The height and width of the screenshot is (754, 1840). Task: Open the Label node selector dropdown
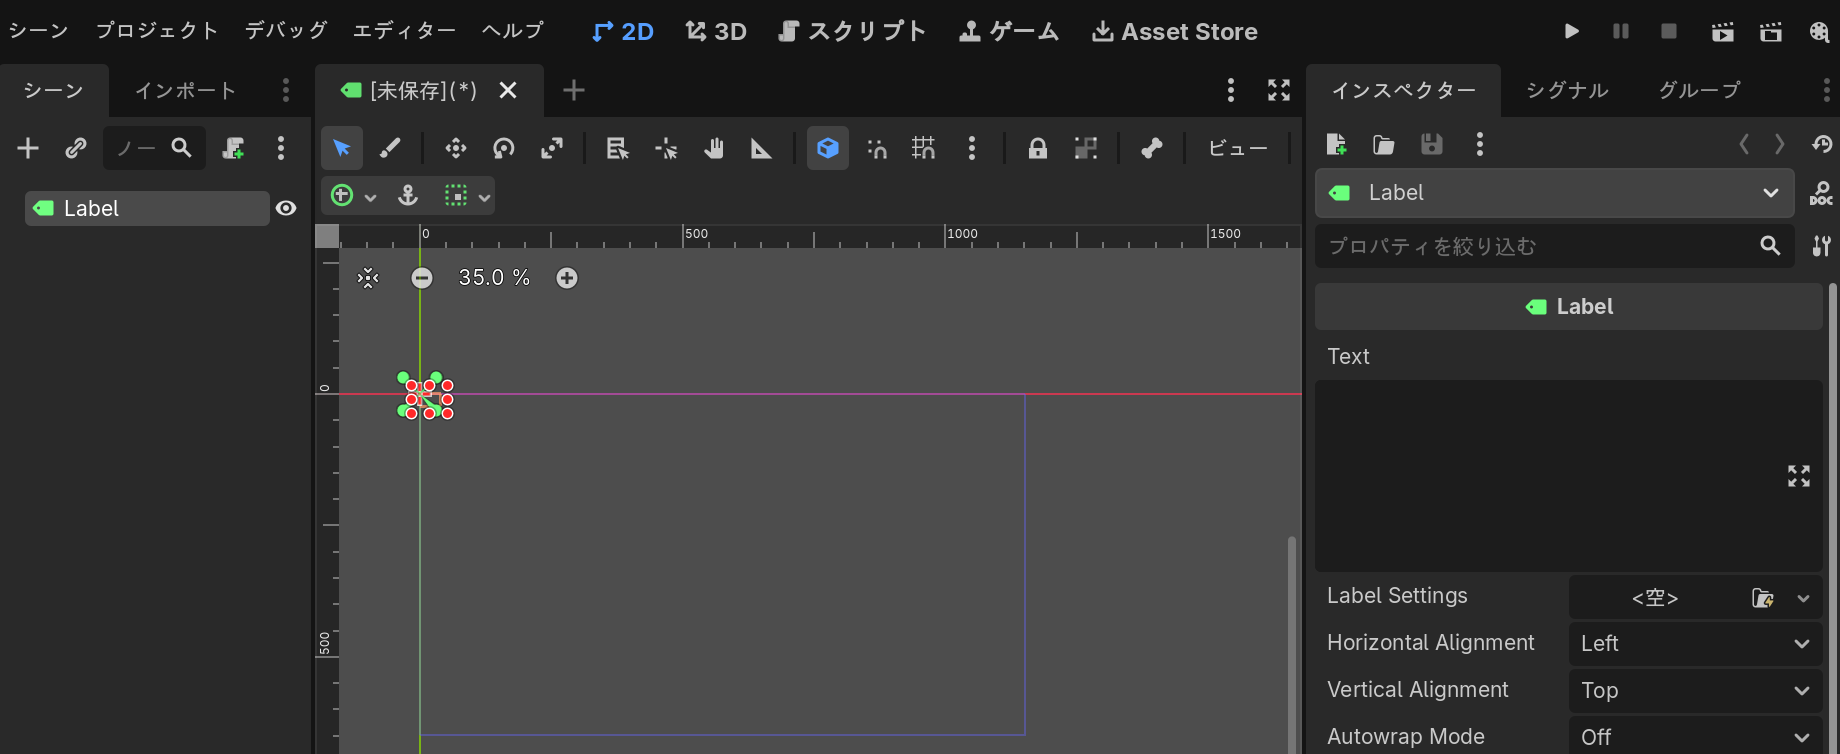1555,193
